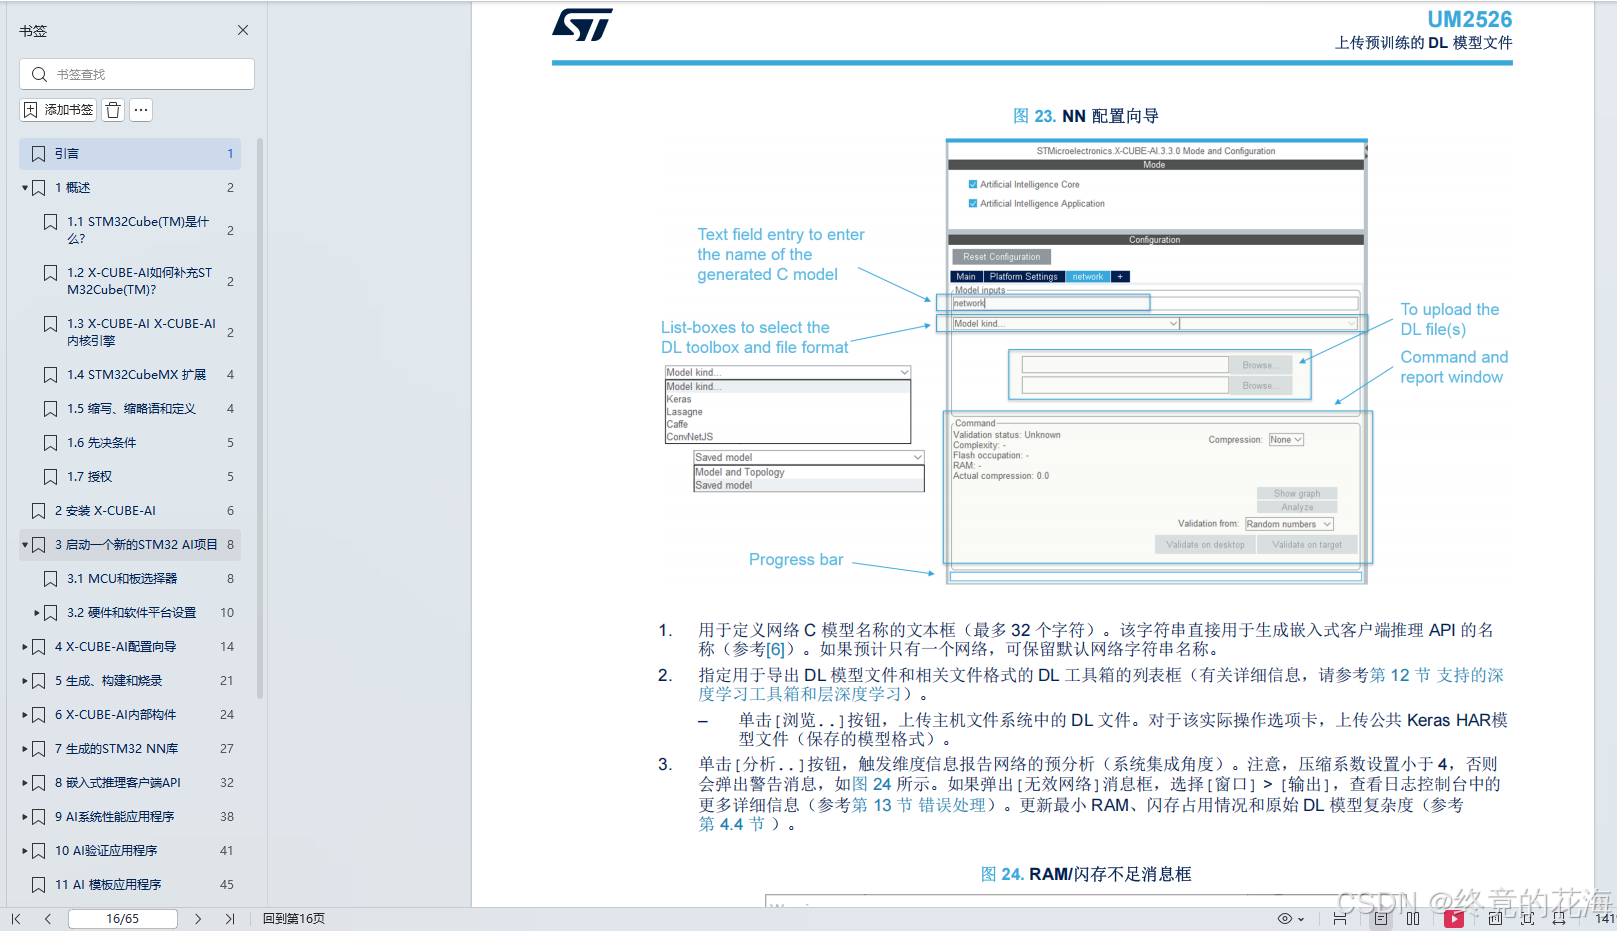Open bookmark '1.7 授权'
This screenshot has width=1617, height=931.
[x=89, y=477]
